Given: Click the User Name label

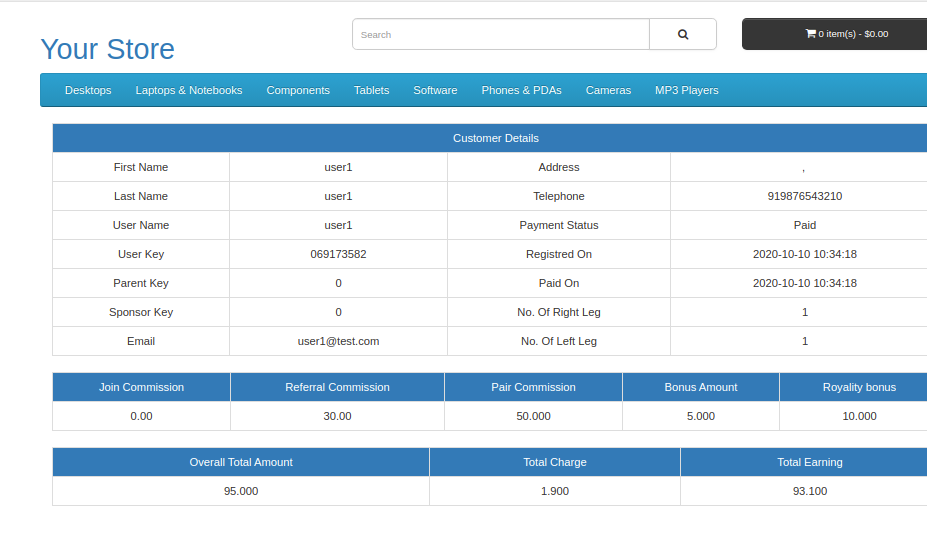Looking at the screenshot, I should 141,225.
